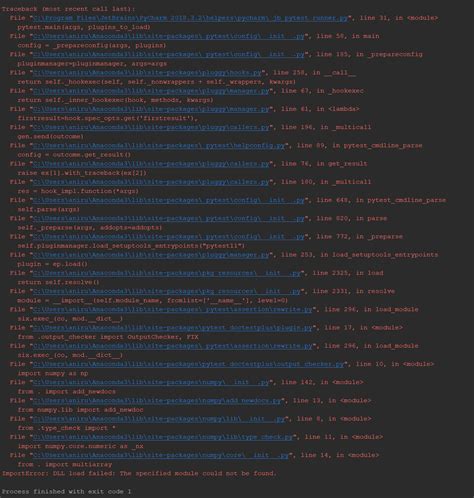
Task: Jump to the output_checker.py file link
Action: coord(188,364)
